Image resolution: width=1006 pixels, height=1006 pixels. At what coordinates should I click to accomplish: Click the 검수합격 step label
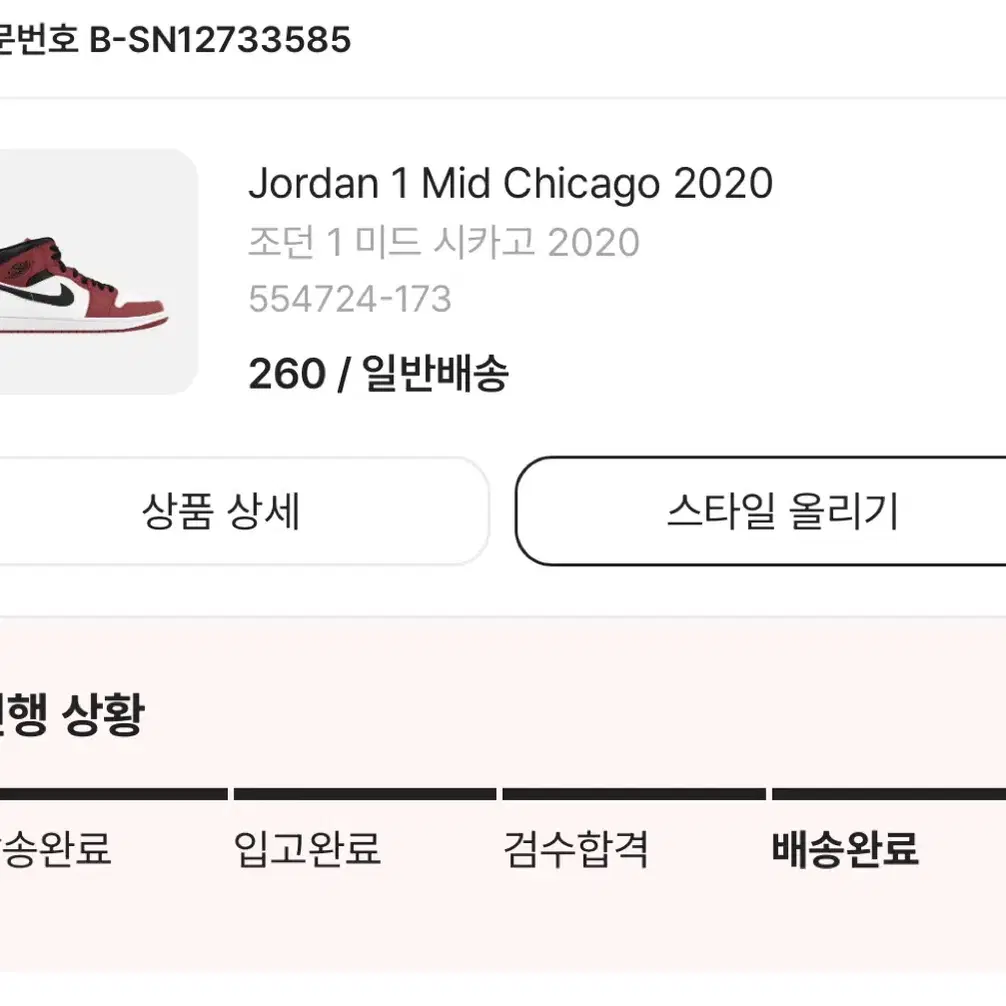click(x=575, y=849)
